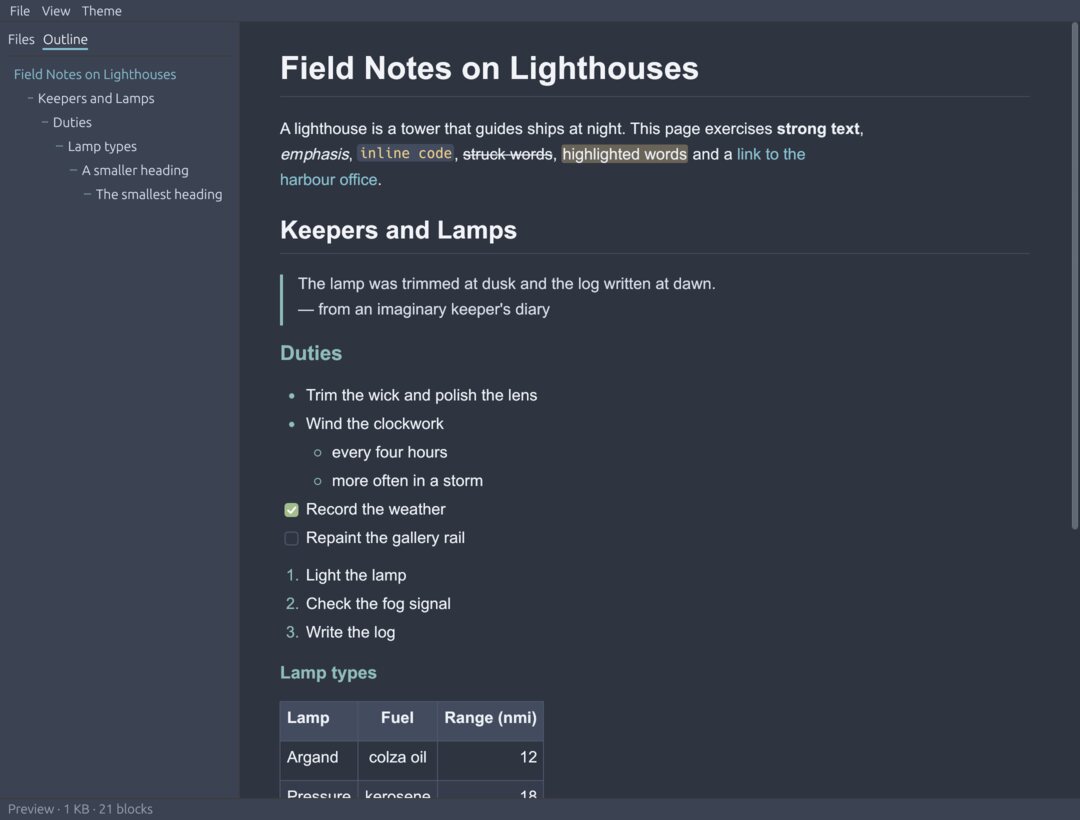Open the Theme menu
This screenshot has height=820, width=1080.
(101, 11)
